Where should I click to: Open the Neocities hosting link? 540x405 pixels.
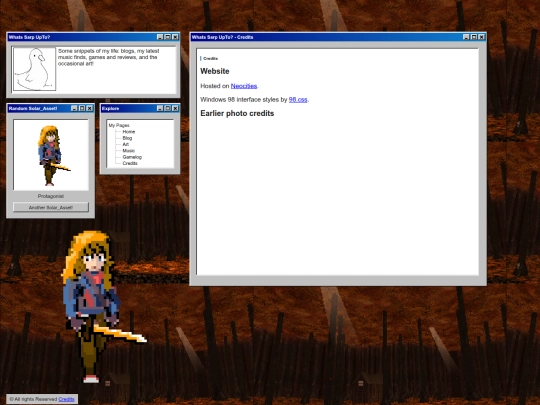pos(244,86)
